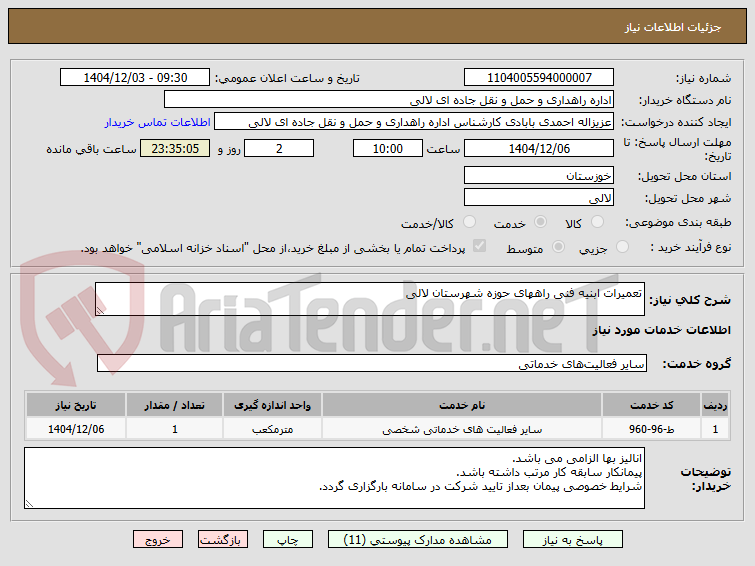Click the کد خدمت column header
The height and width of the screenshot is (566, 755).
click(x=651, y=405)
